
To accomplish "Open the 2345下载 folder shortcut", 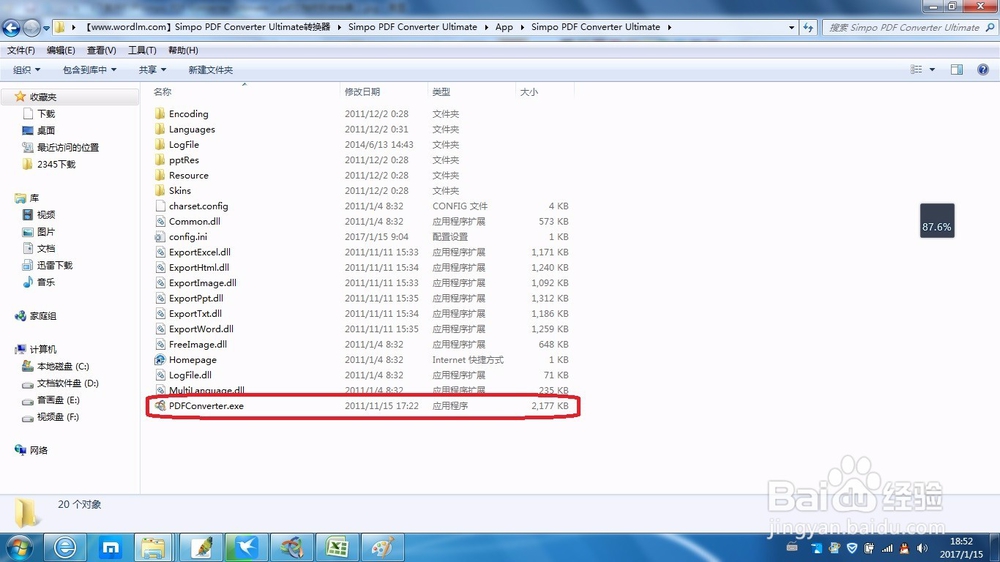I will click(x=56, y=164).
